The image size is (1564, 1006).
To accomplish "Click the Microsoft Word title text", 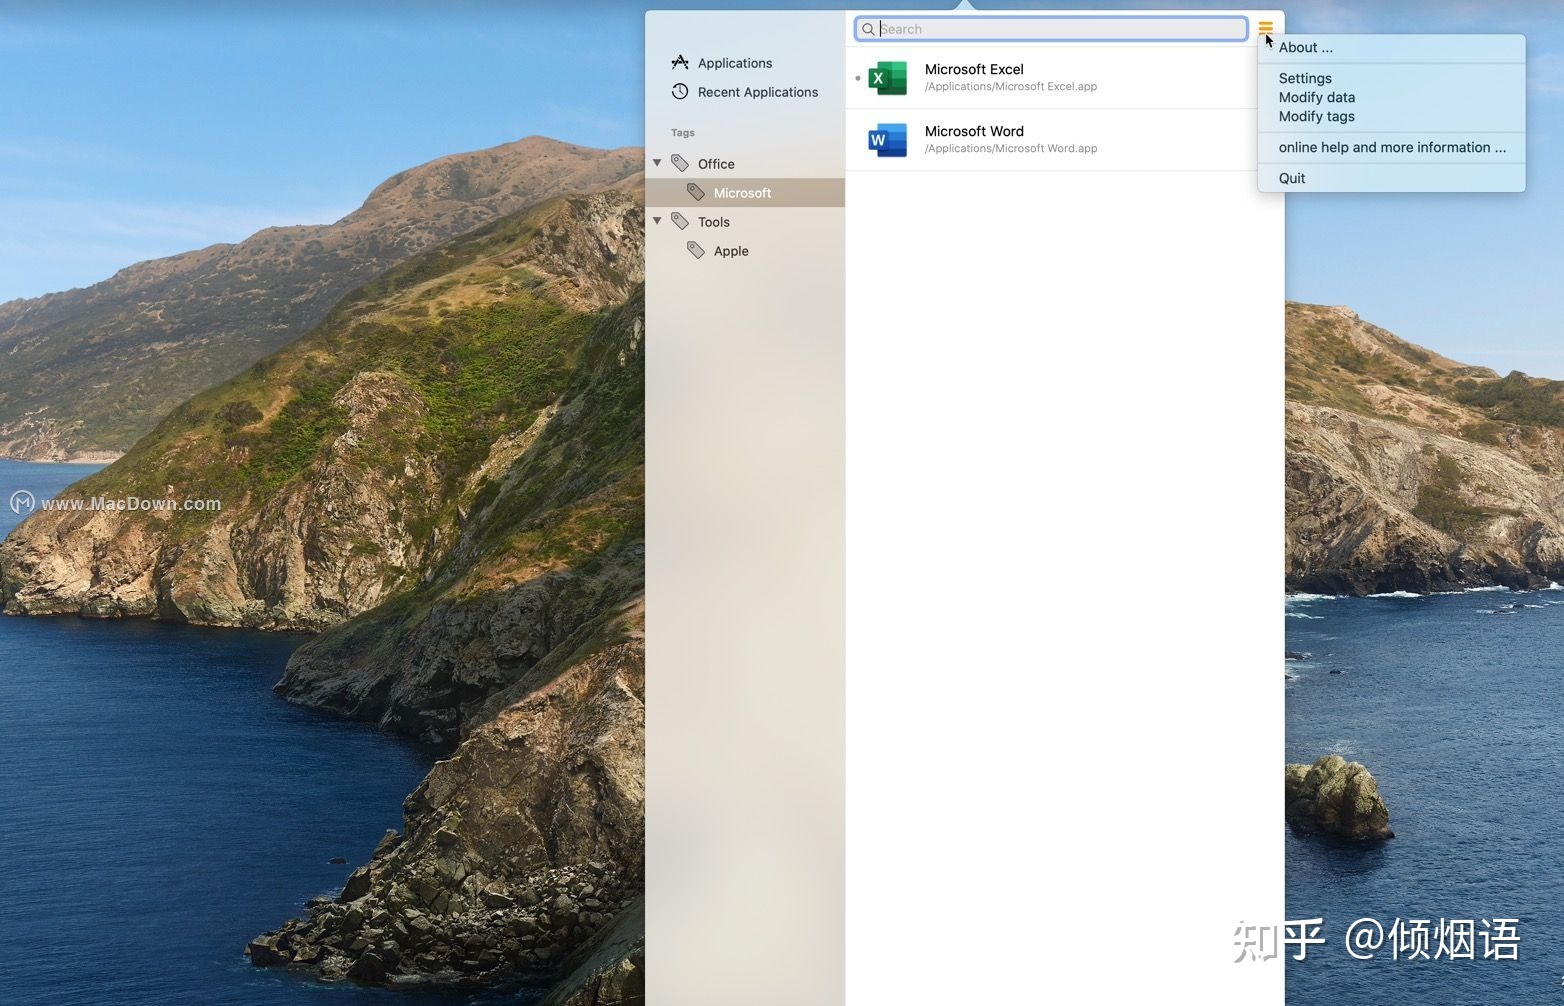I will (974, 131).
